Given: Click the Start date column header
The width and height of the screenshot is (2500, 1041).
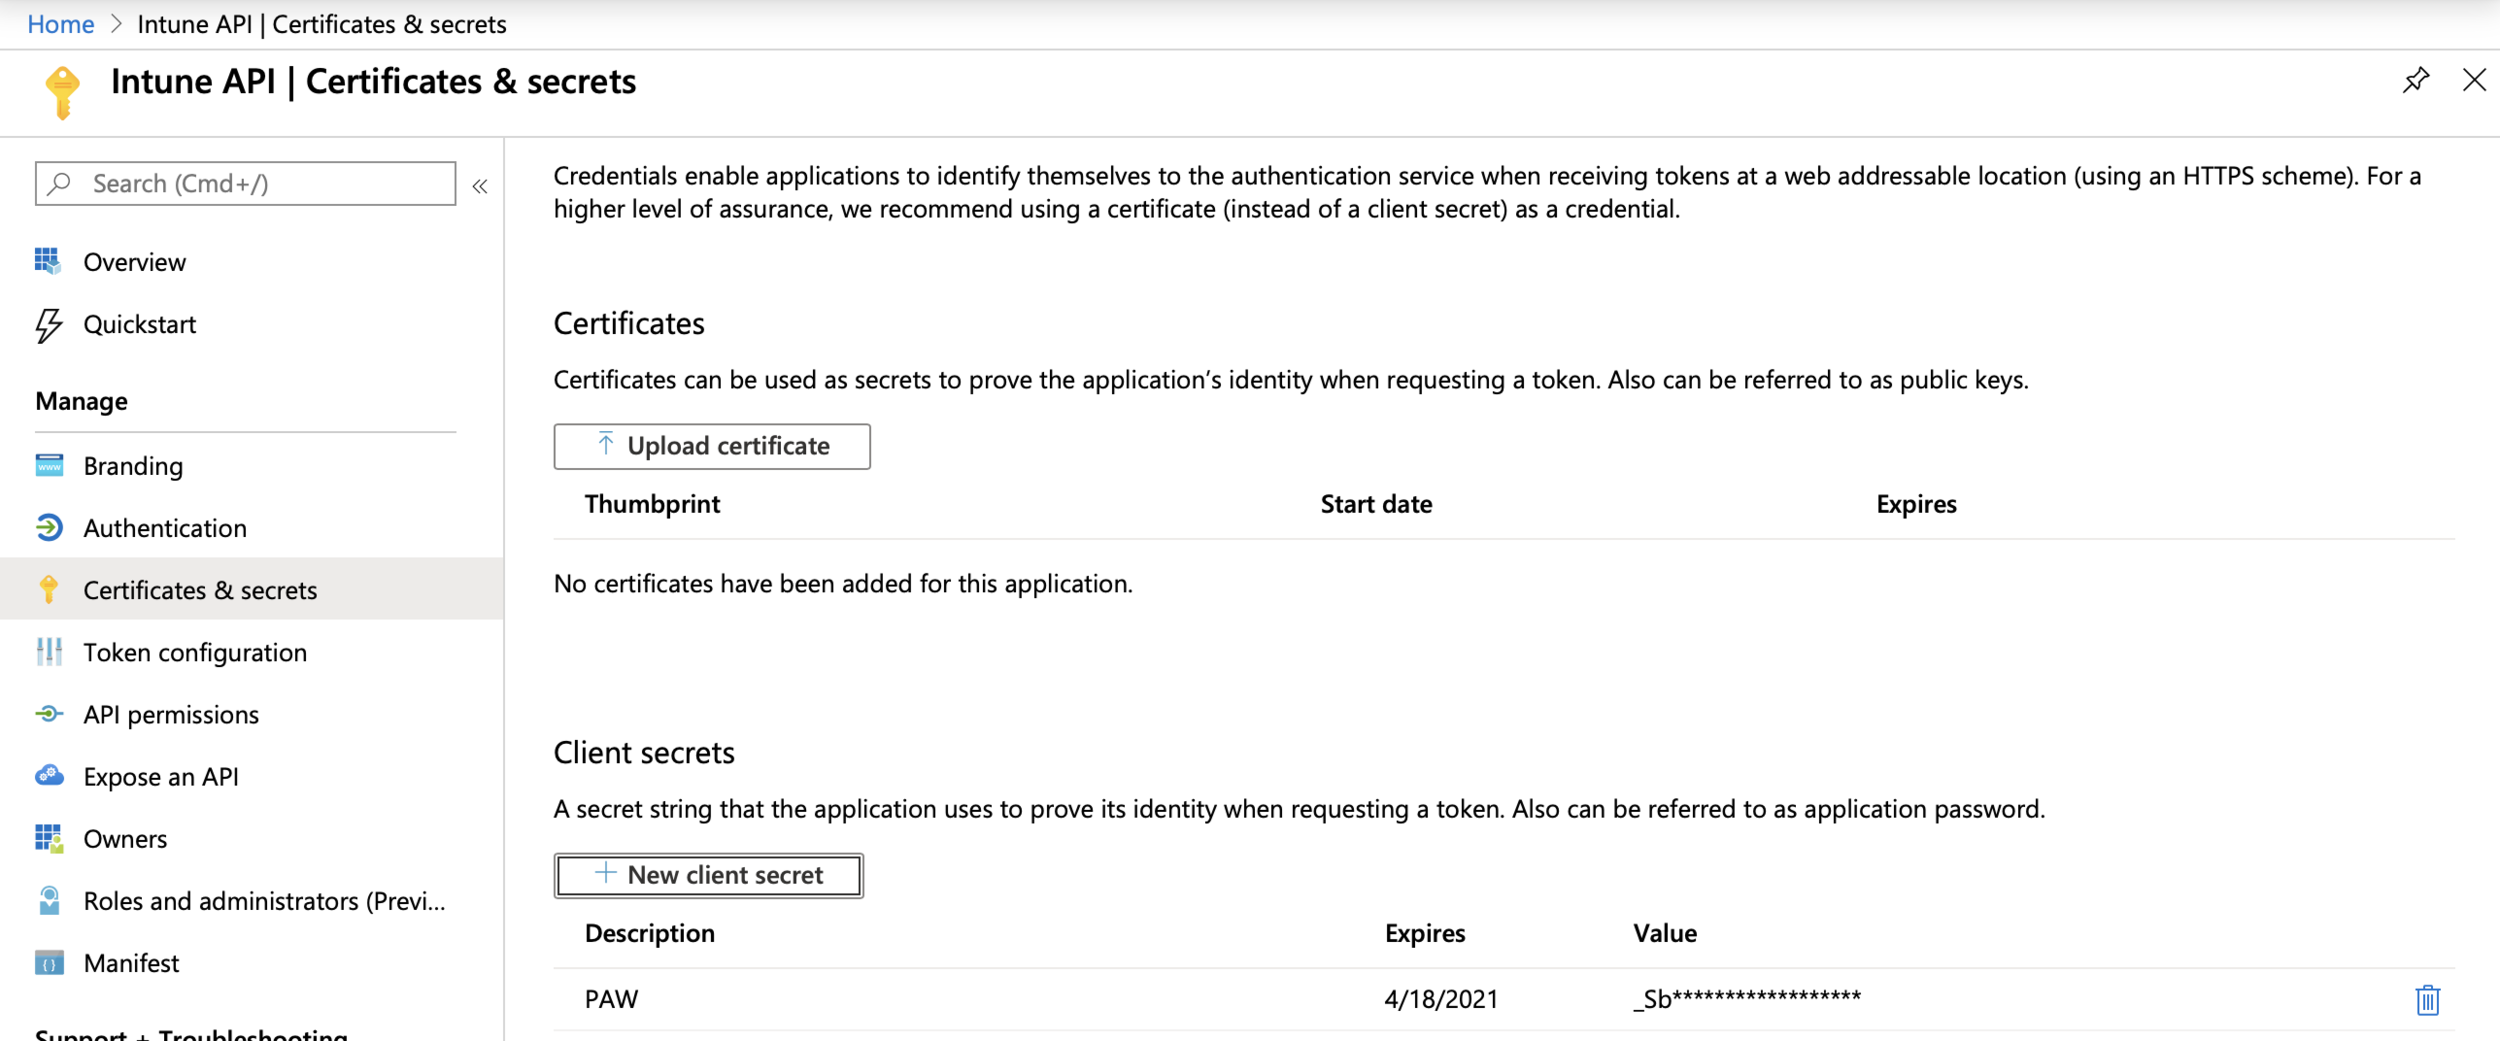Looking at the screenshot, I should [x=1376, y=504].
